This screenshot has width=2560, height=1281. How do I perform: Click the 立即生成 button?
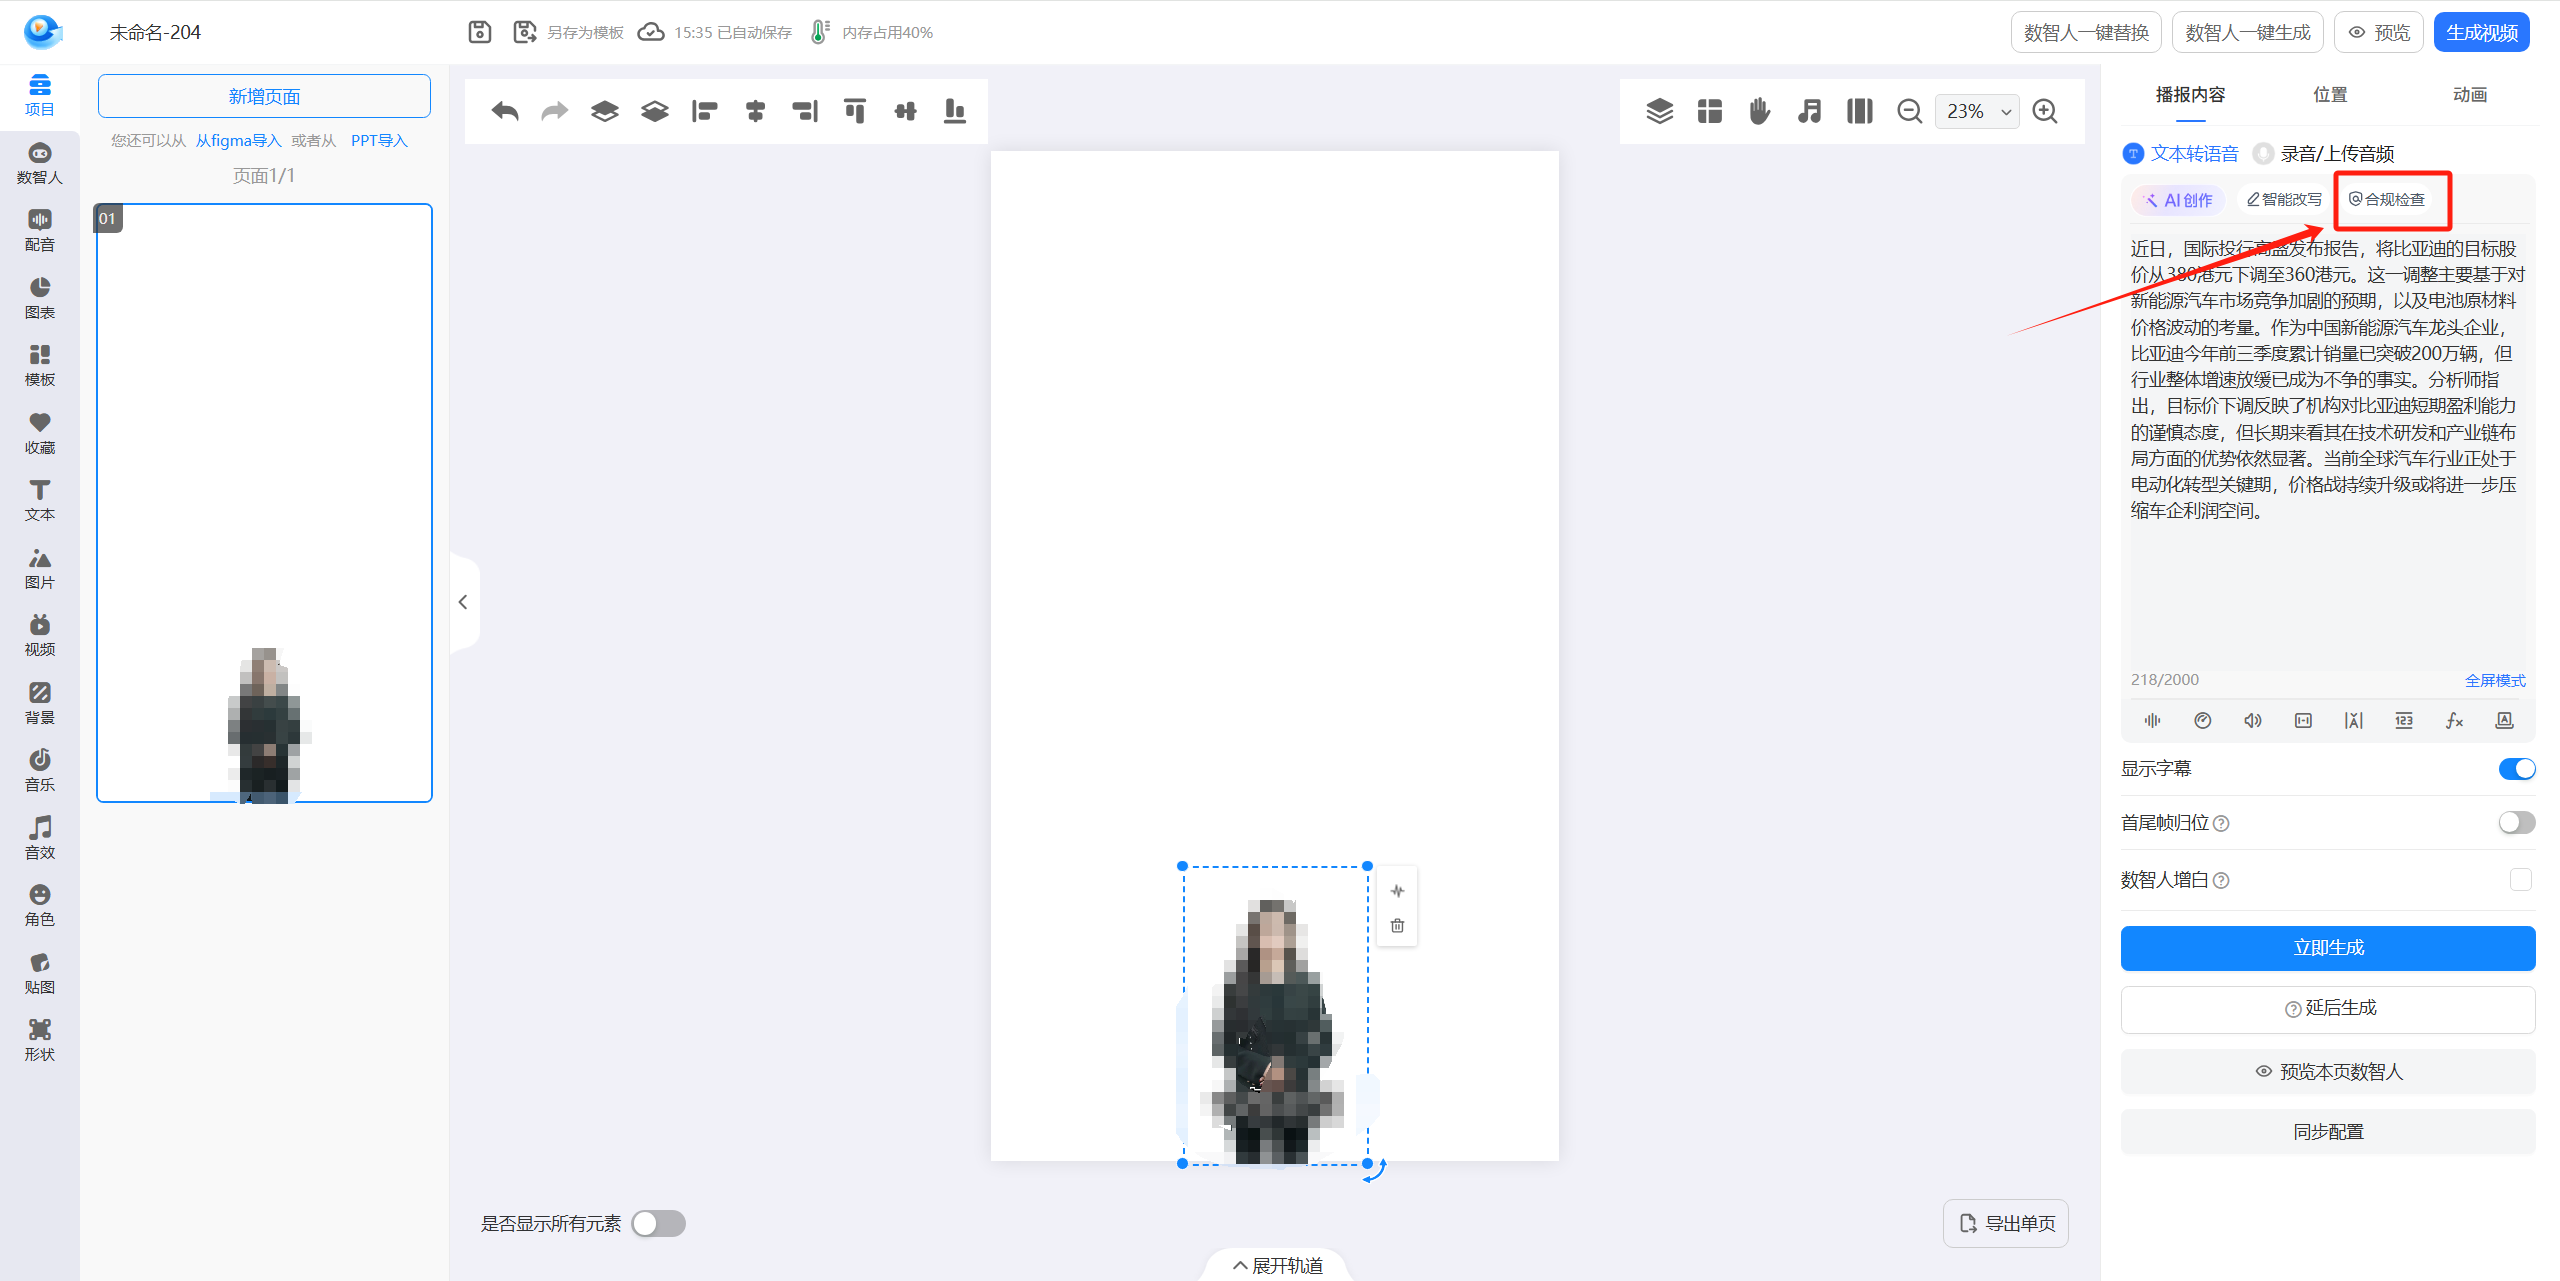[2327, 947]
